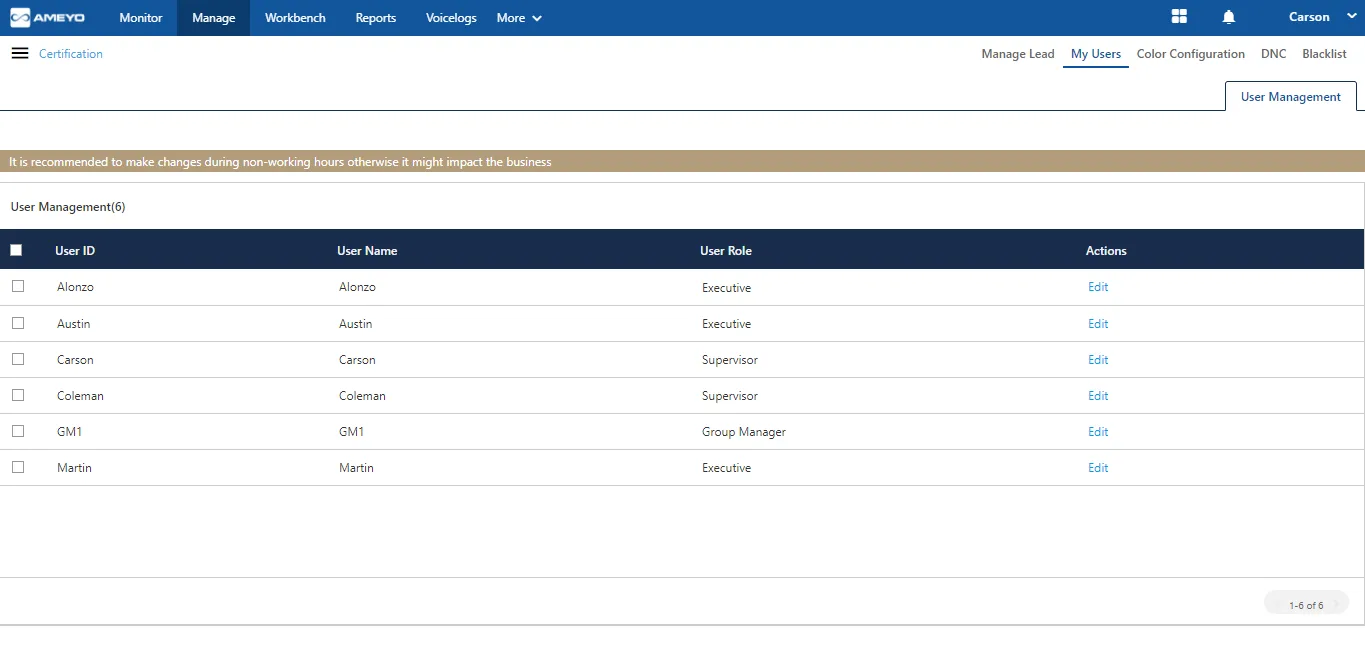Check the Alonzo row checkbox
This screenshot has height=648, width=1365.
[18, 286]
